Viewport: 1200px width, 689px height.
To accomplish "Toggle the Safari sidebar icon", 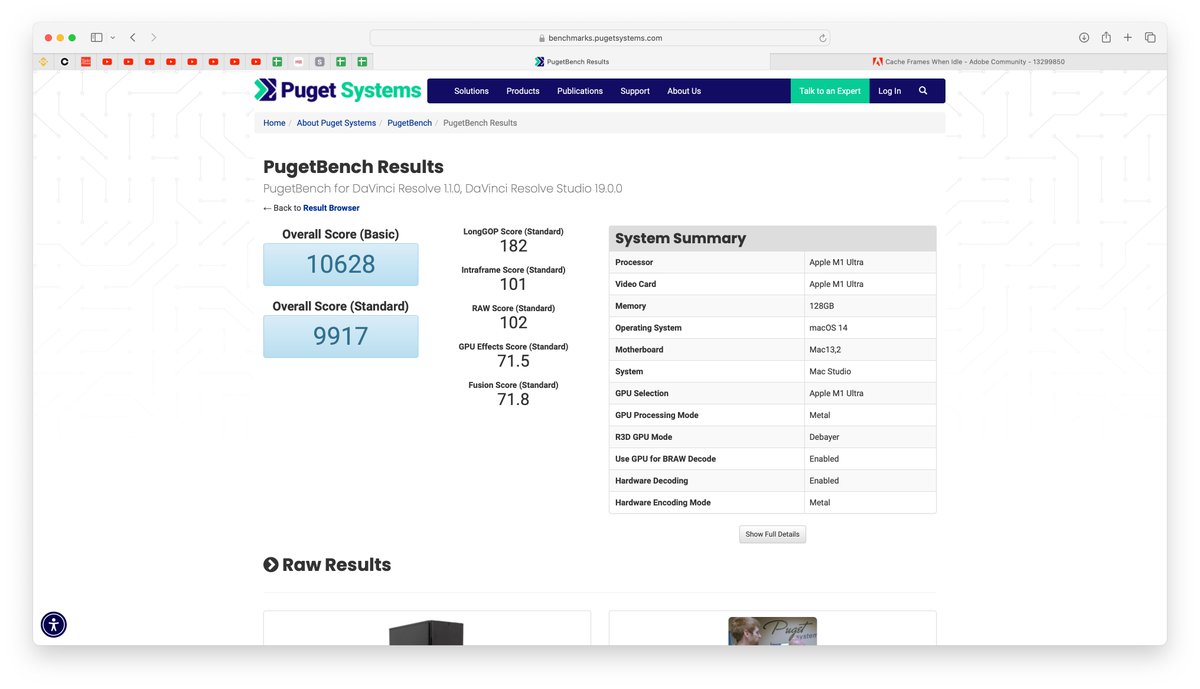I will pyautogui.click(x=97, y=37).
